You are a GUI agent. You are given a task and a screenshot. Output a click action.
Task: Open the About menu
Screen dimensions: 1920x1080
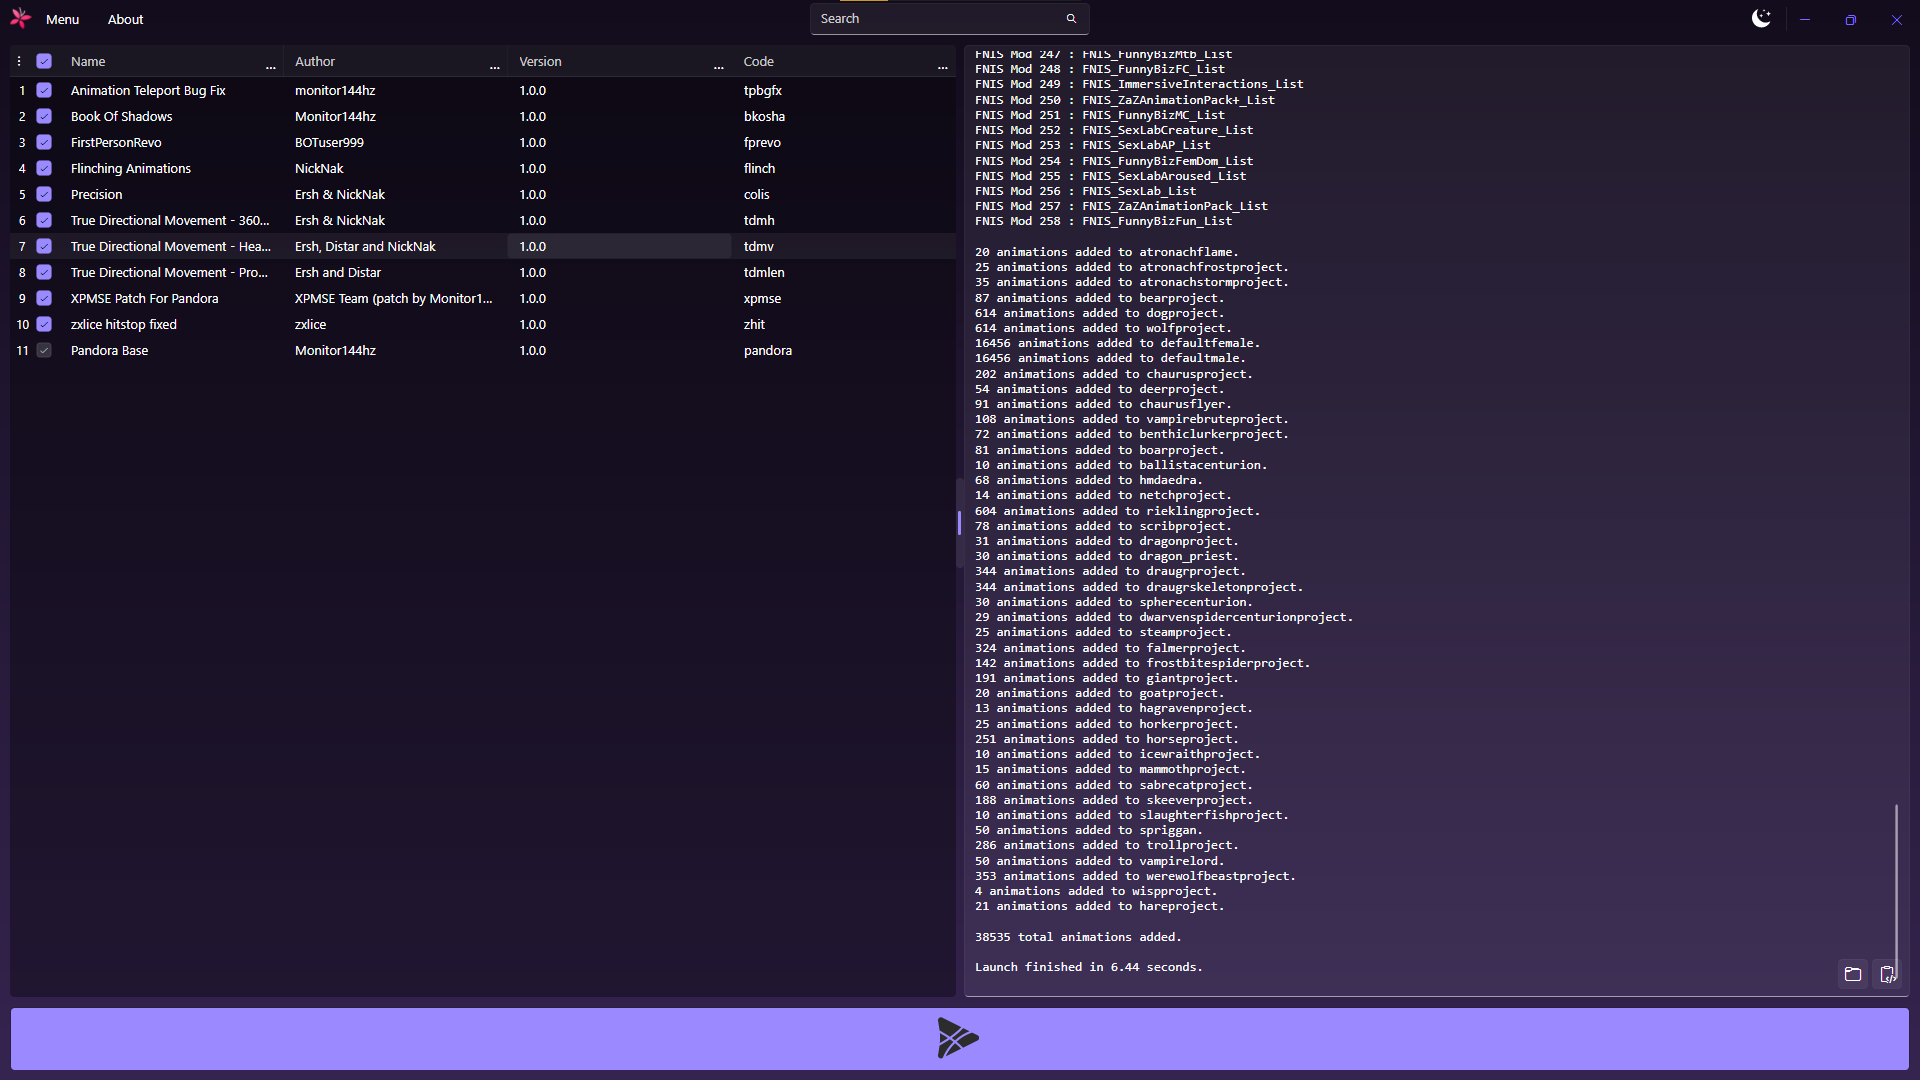(125, 19)
